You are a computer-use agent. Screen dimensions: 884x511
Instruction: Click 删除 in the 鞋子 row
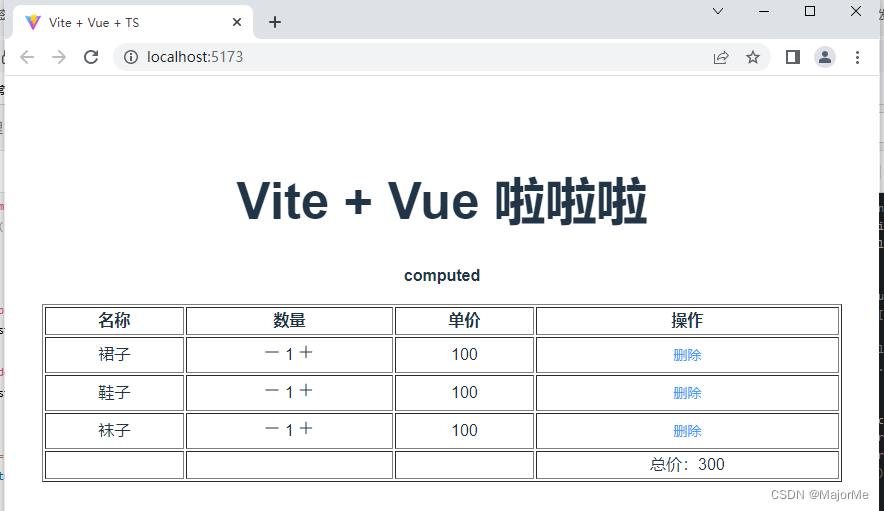[x=687, y=393]
